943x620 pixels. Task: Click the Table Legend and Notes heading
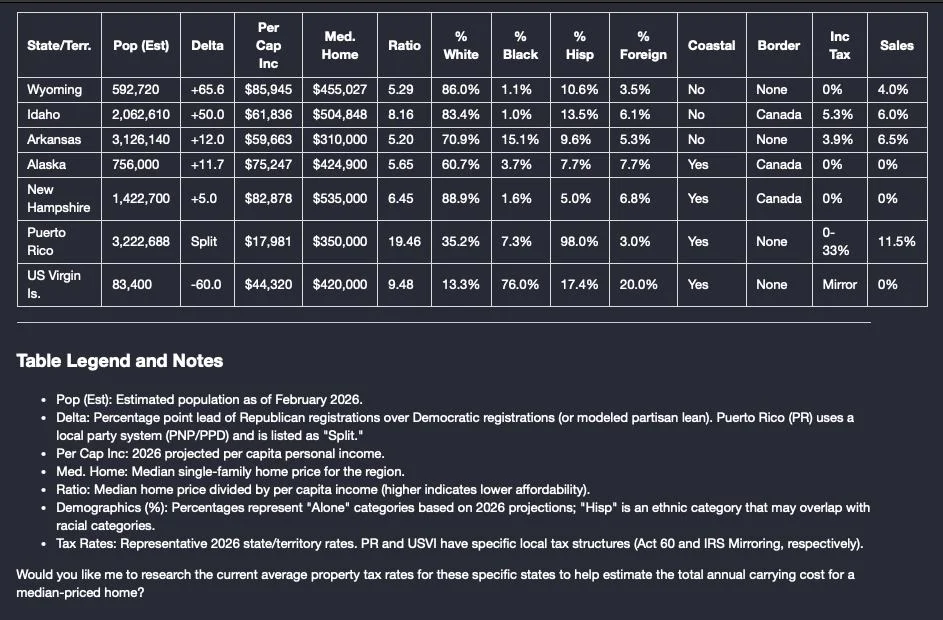pos(120,361)
